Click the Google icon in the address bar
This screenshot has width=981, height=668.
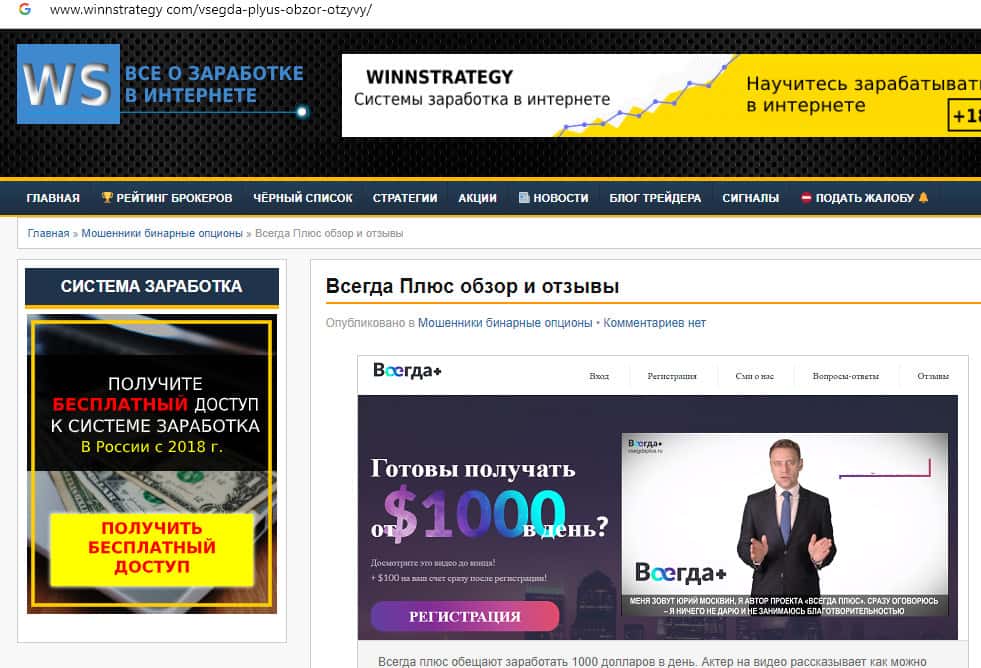click(x=24, y=9)
